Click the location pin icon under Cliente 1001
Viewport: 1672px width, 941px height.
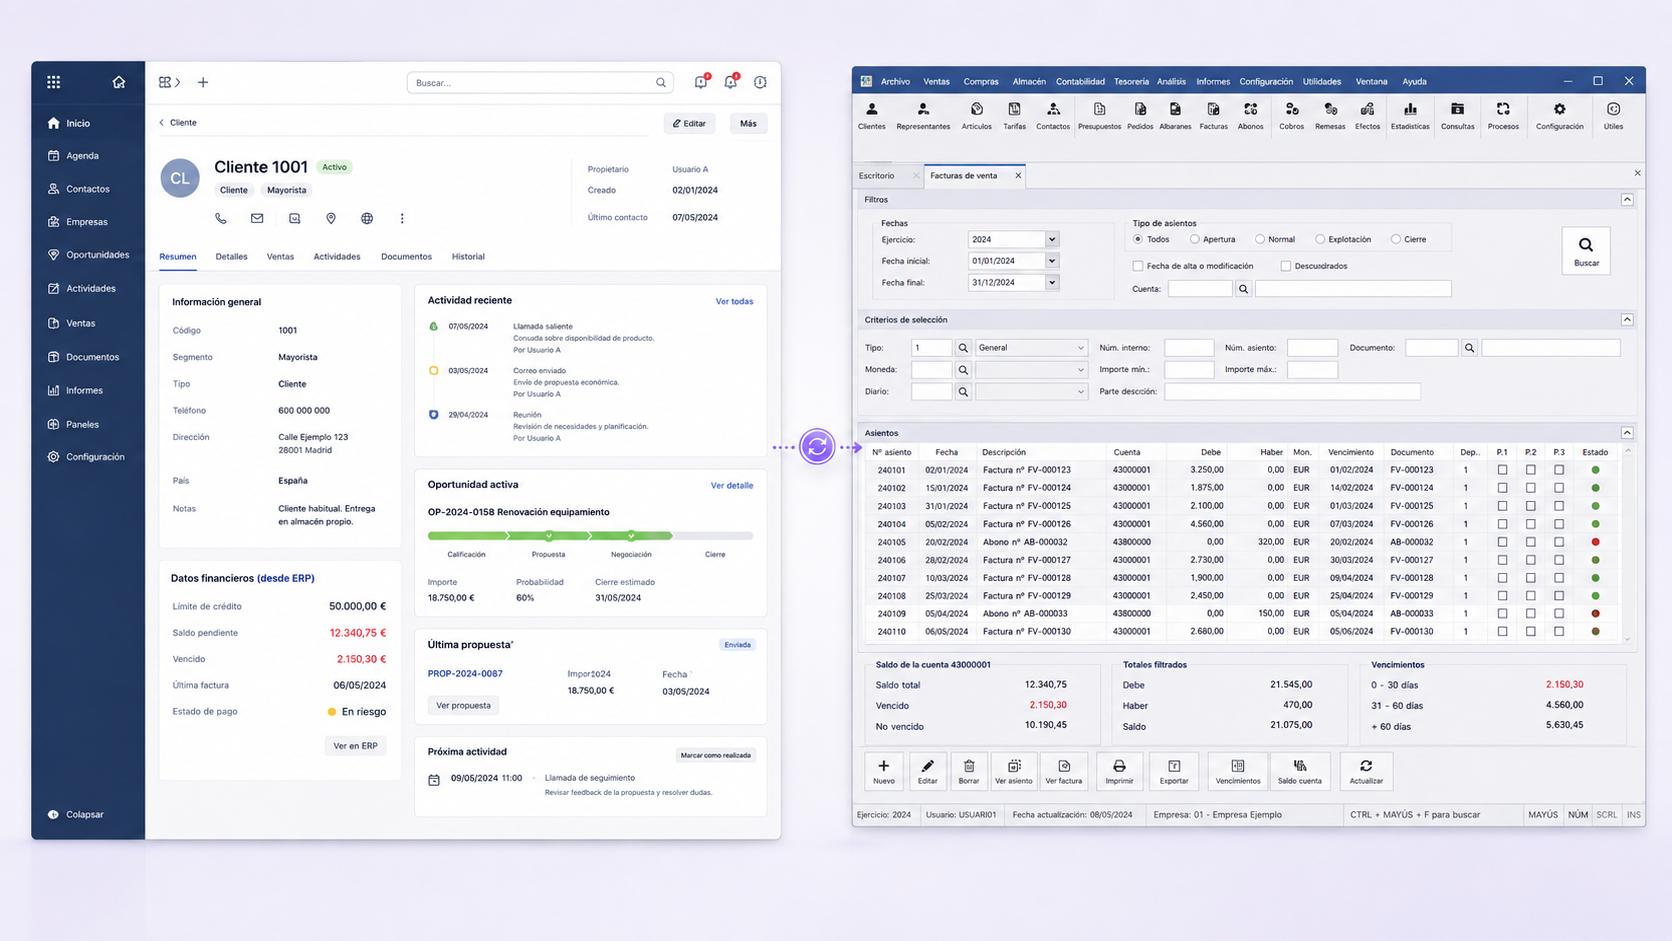pos(331,218)
